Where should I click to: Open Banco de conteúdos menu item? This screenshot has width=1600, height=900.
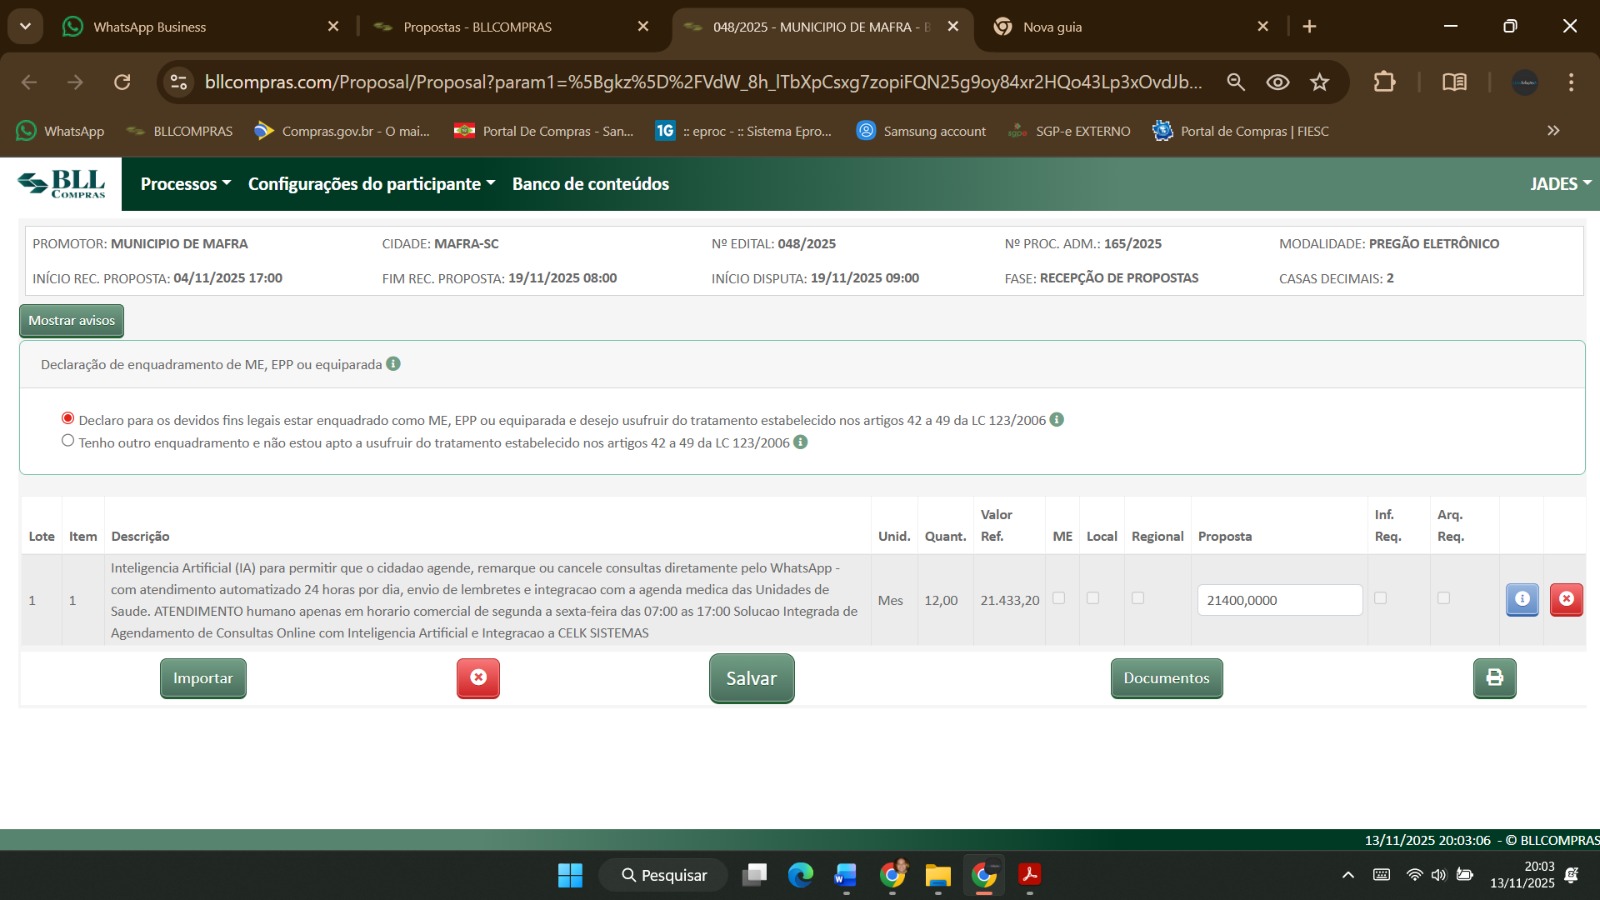[590, 184]
